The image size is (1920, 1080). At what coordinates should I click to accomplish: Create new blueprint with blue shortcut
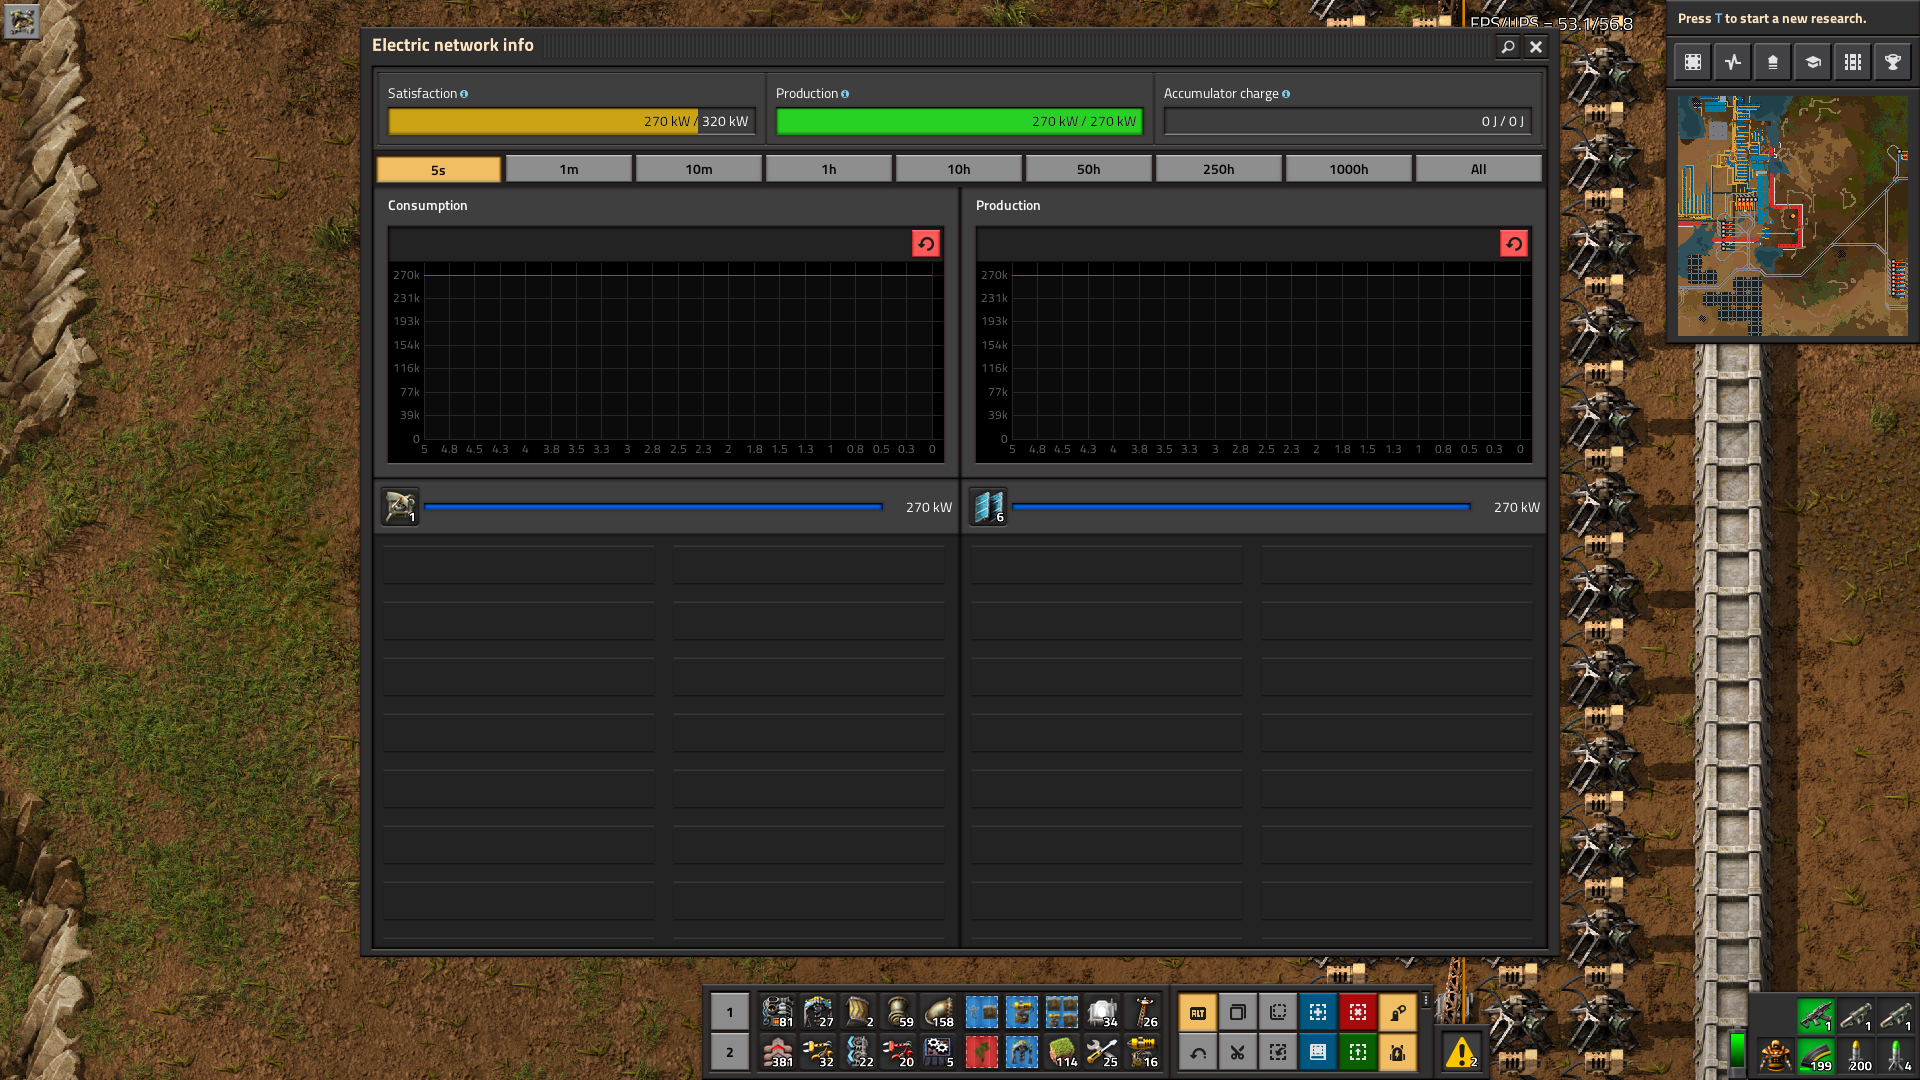coord(1318,1013)
